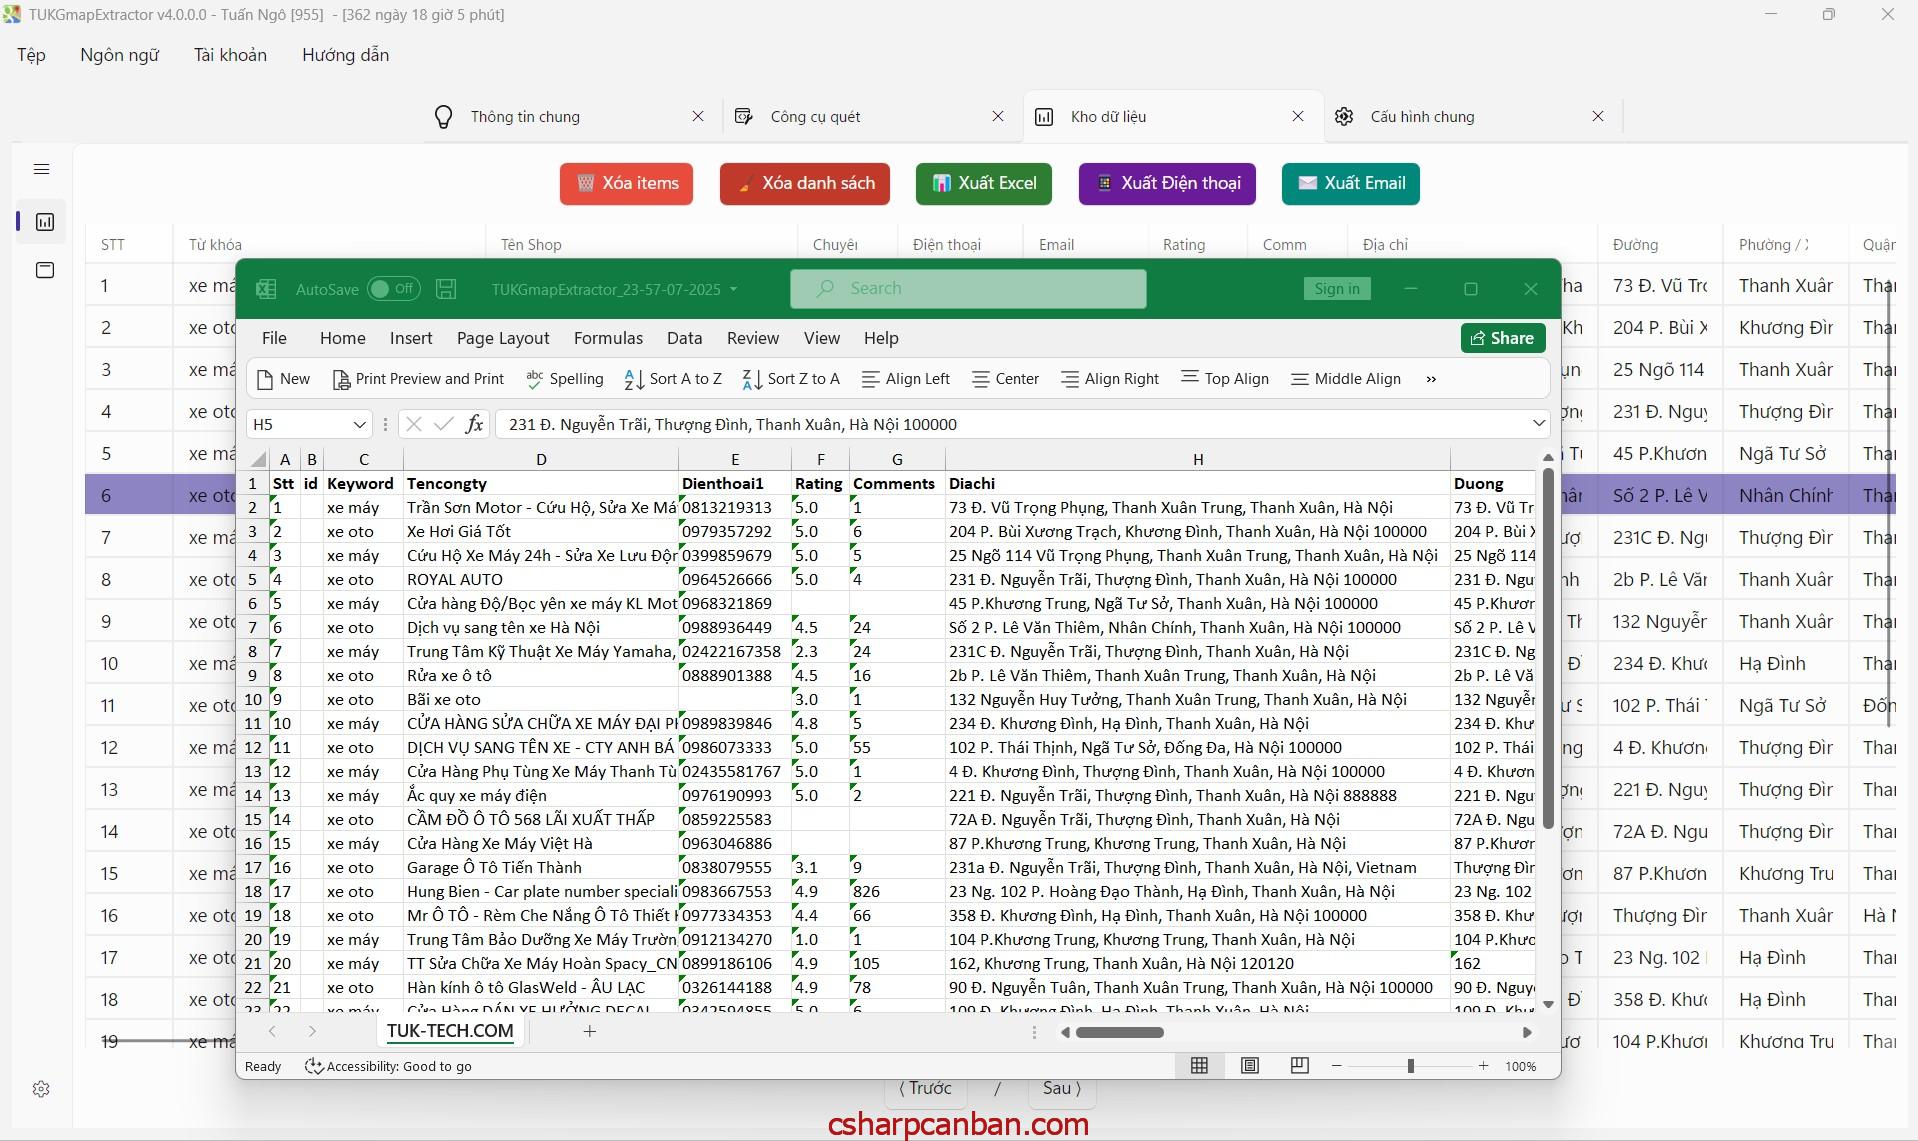Click the zoom slider in Excel status bar

[x=1410, y=1066]
